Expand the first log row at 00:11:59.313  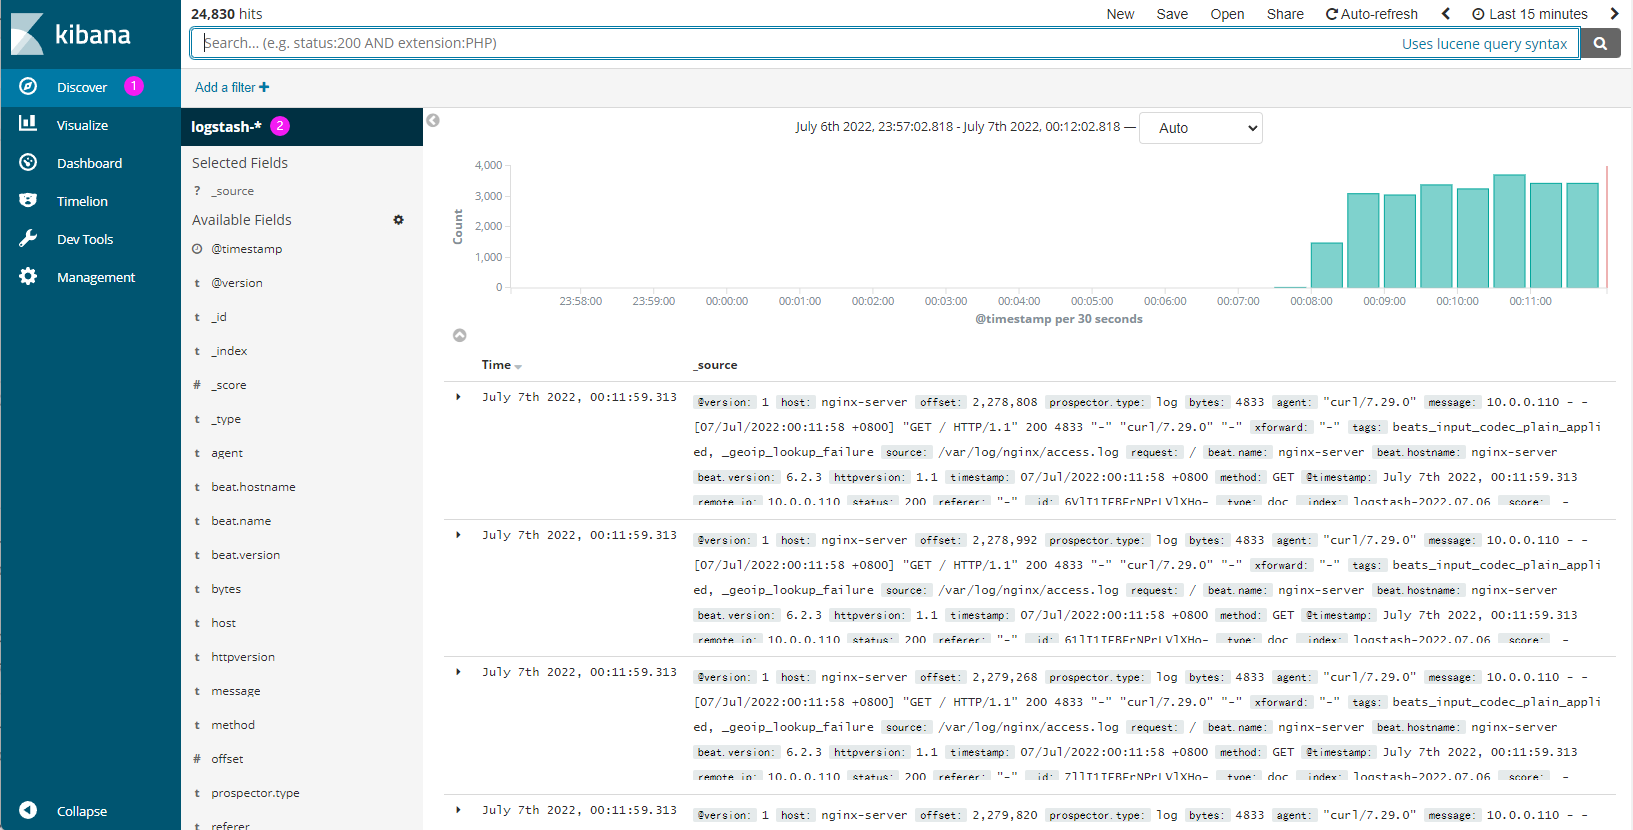[459, 397]
